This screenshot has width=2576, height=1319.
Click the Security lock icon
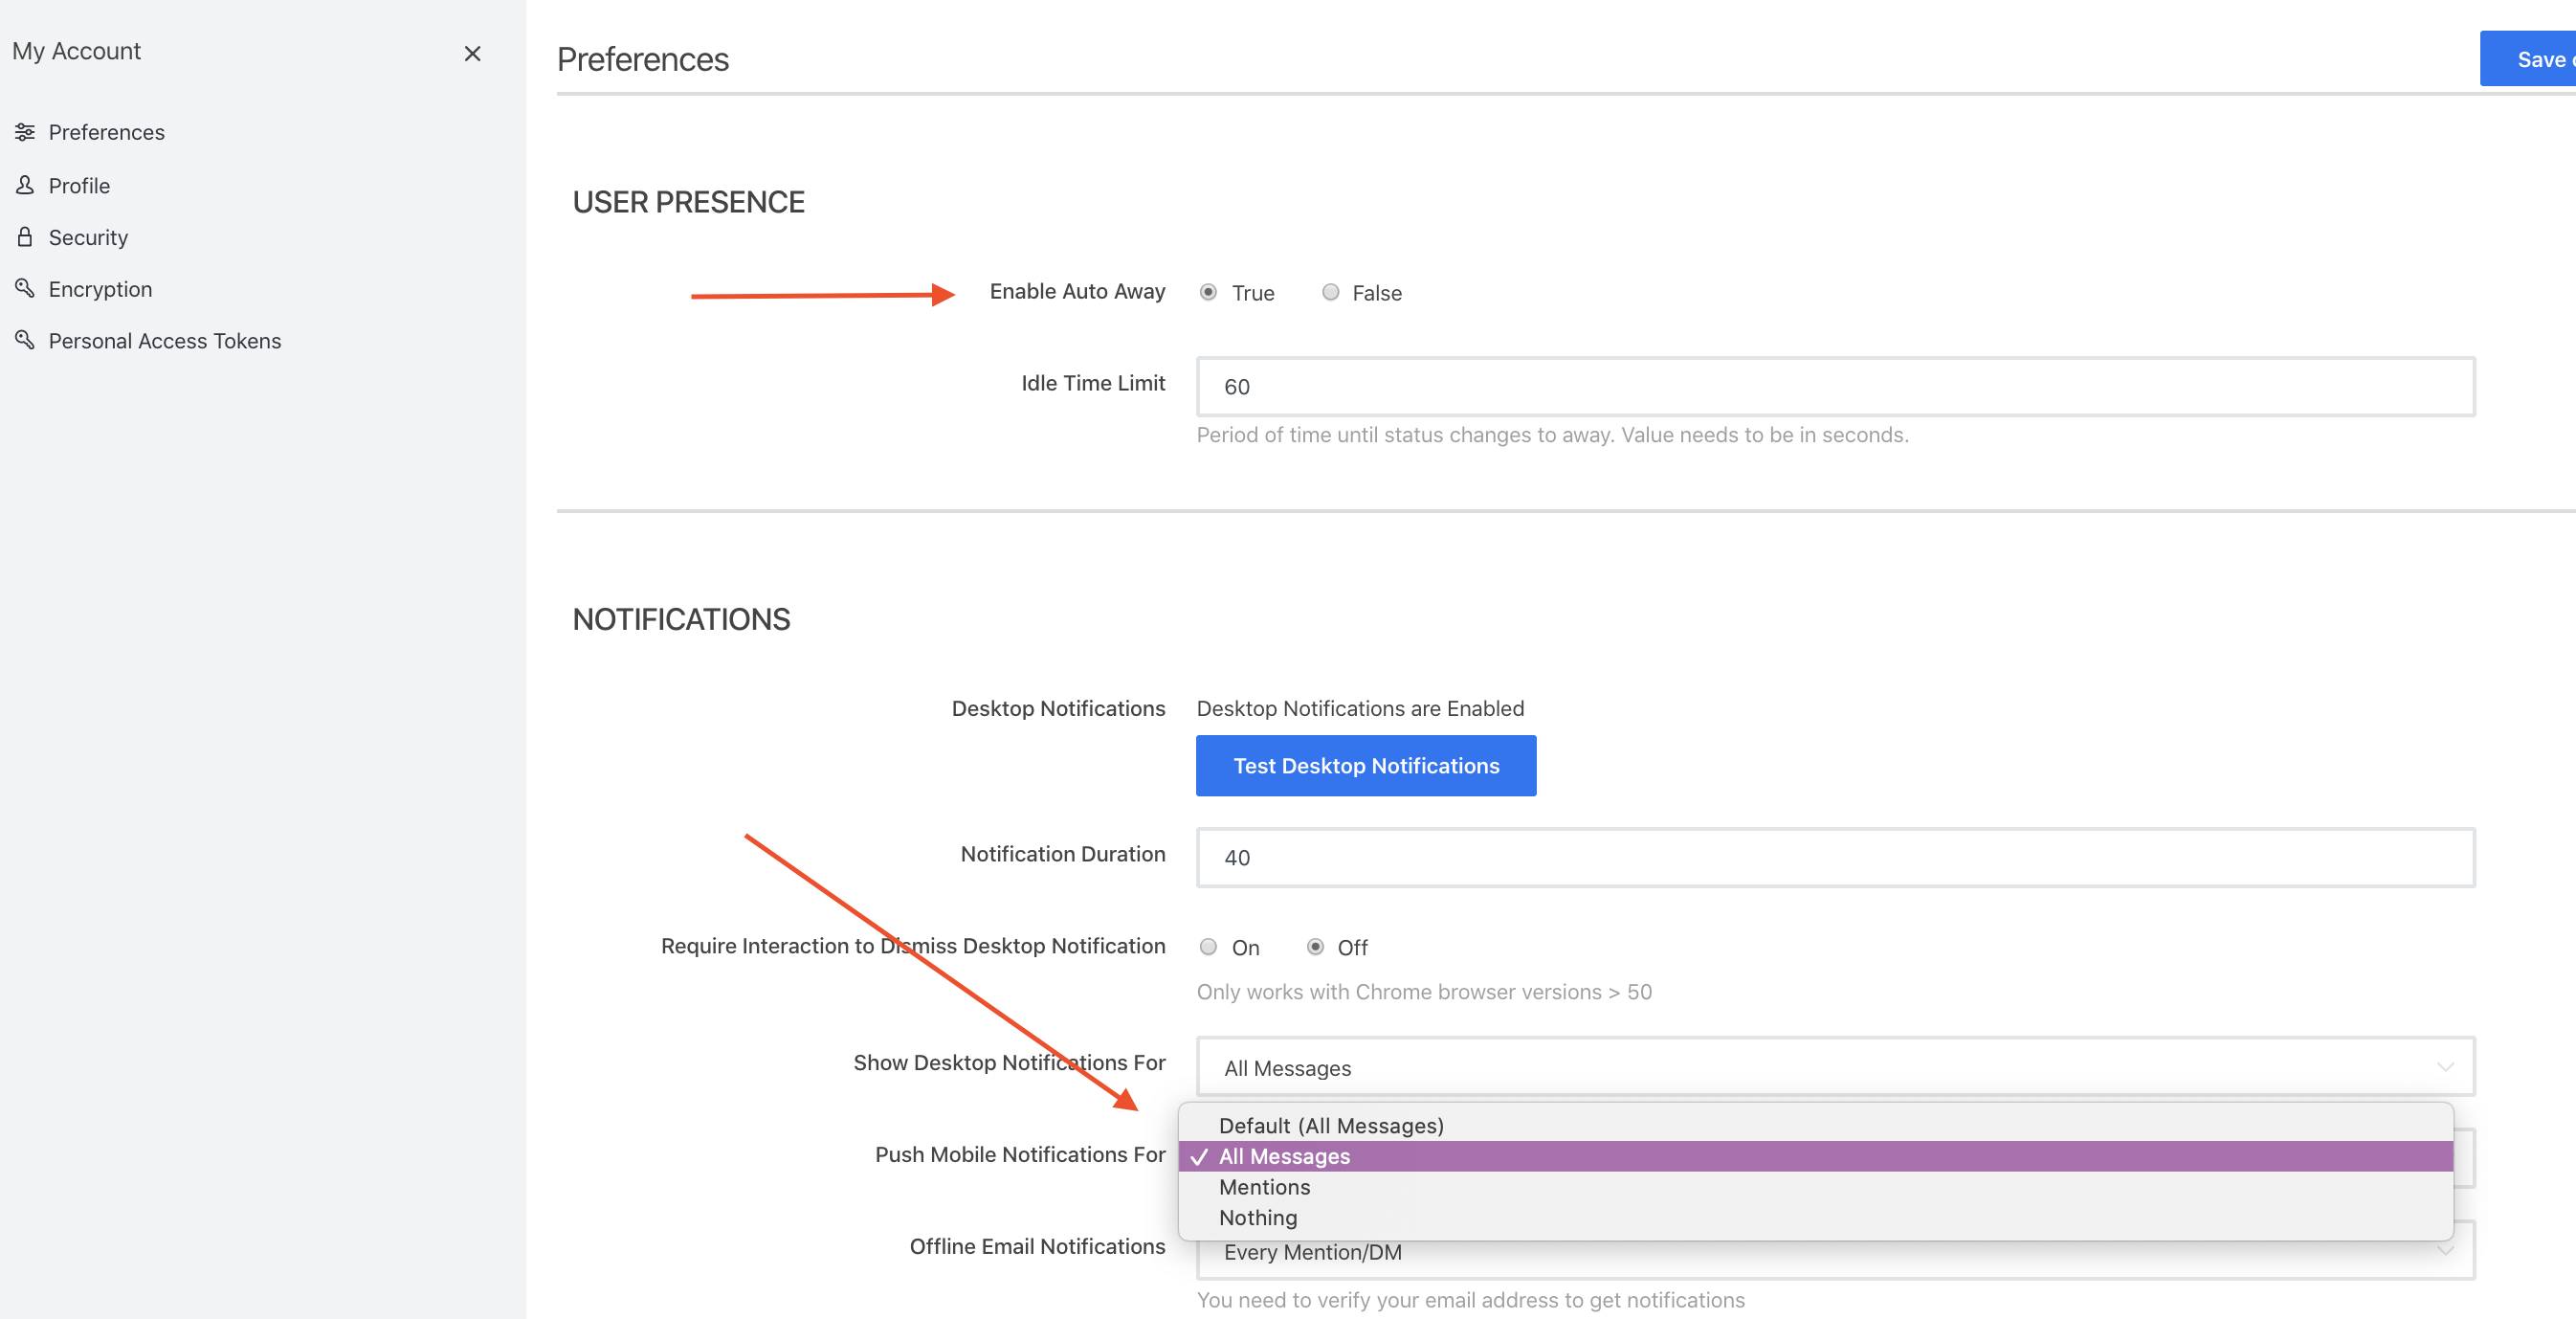25,237
